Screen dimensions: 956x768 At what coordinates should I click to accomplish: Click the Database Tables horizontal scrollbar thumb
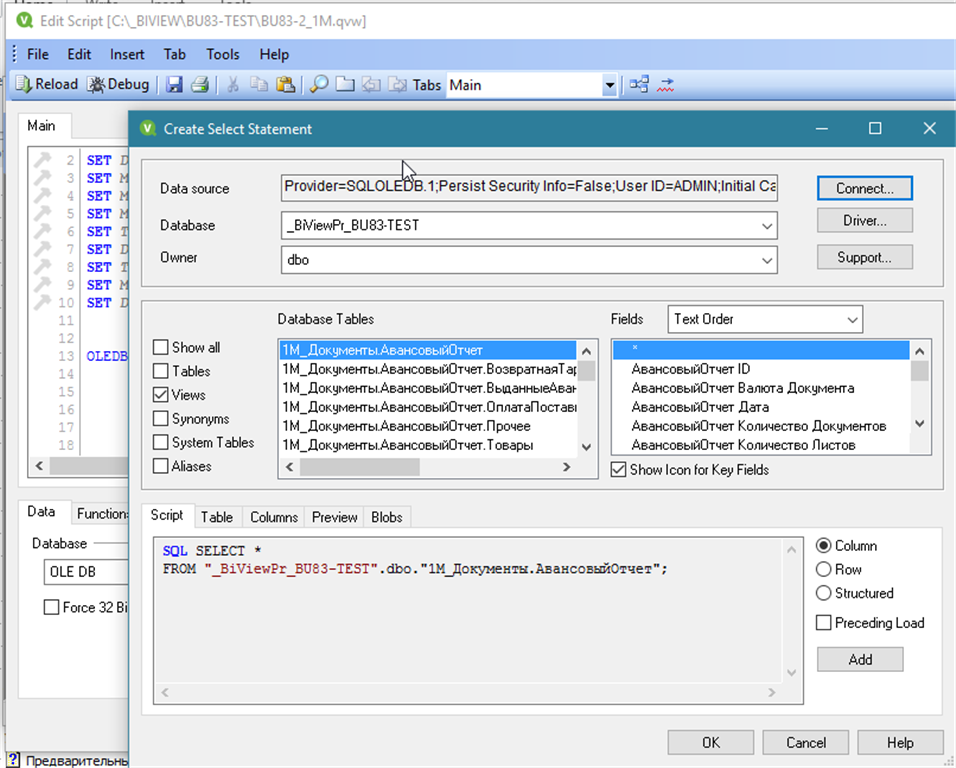pos(360,467)
